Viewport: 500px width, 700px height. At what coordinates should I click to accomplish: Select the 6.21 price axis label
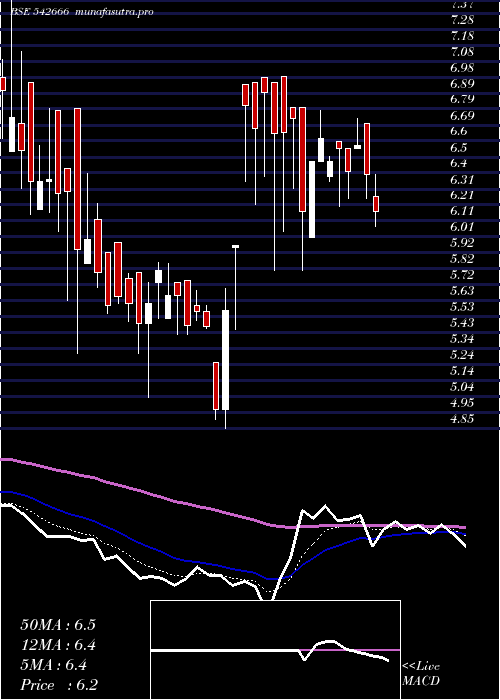pos(462,196)
